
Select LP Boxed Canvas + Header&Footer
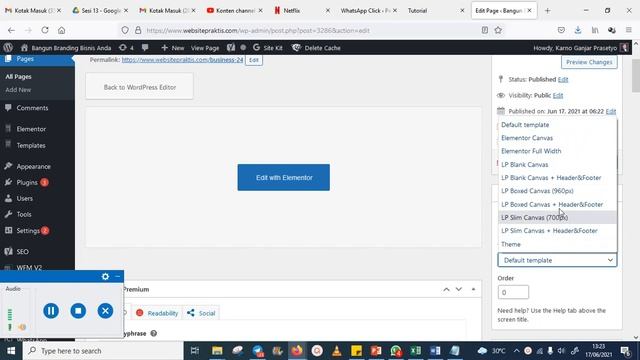pos(557,204)
